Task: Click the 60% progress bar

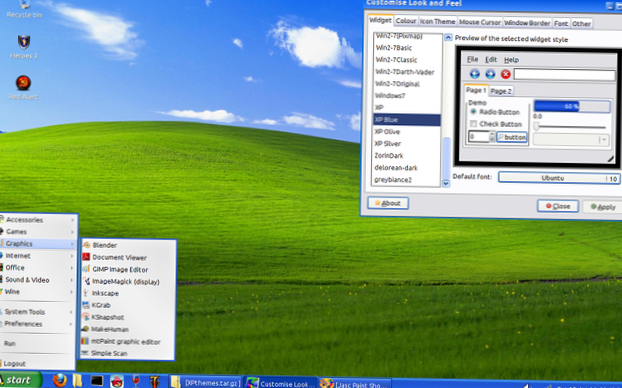Action: coord(572,106)
